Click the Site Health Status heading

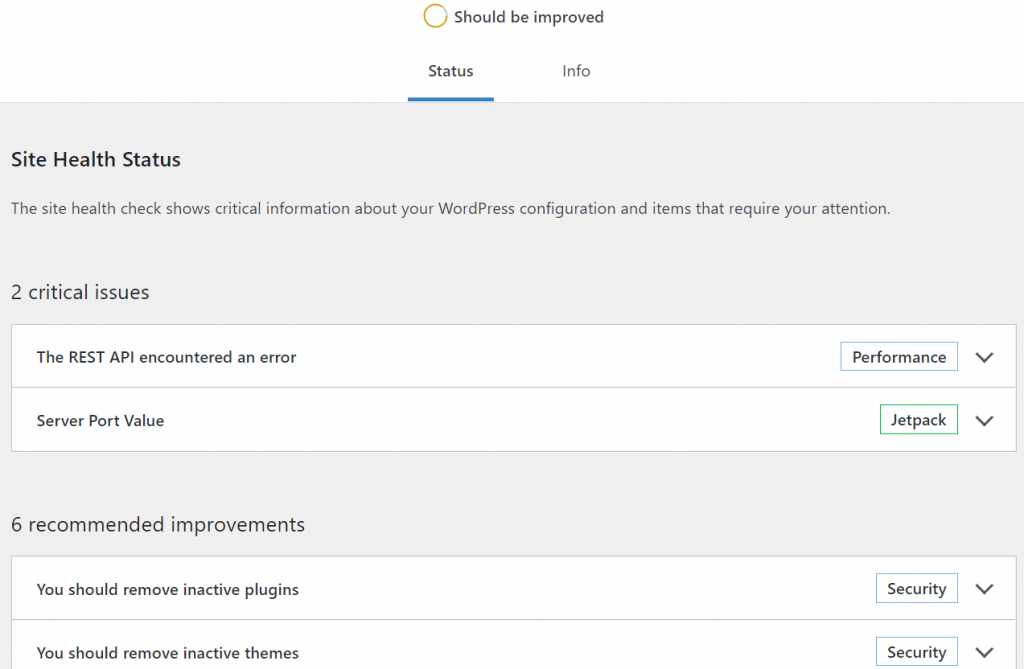click(95, 159)
